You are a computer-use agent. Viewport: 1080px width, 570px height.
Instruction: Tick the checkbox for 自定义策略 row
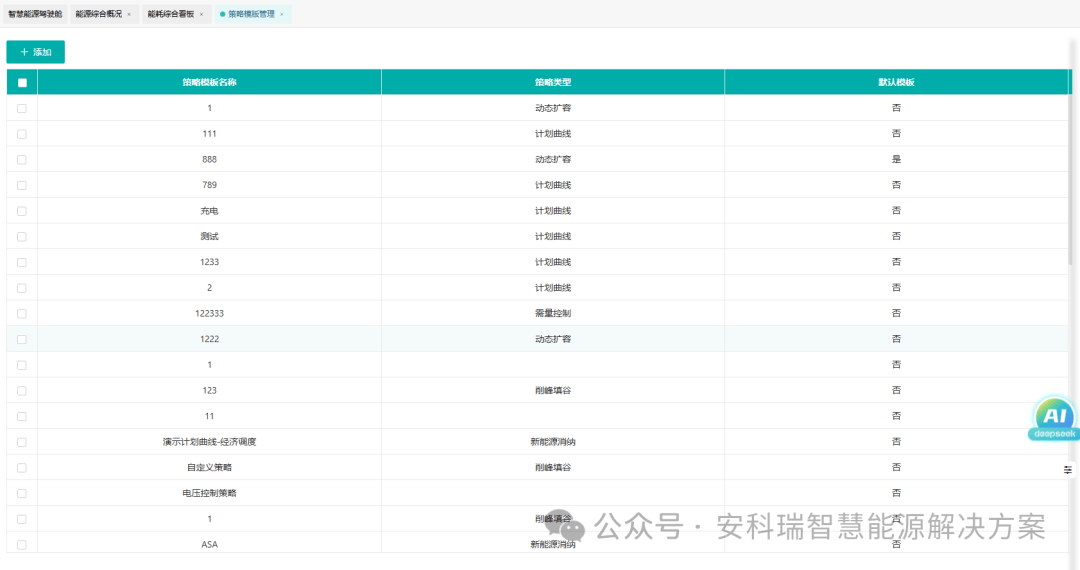click(x=22, y=468)
